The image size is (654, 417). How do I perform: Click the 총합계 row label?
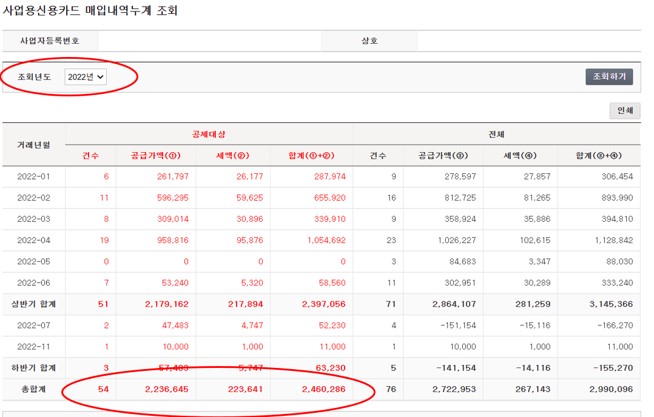click(33, 389)
